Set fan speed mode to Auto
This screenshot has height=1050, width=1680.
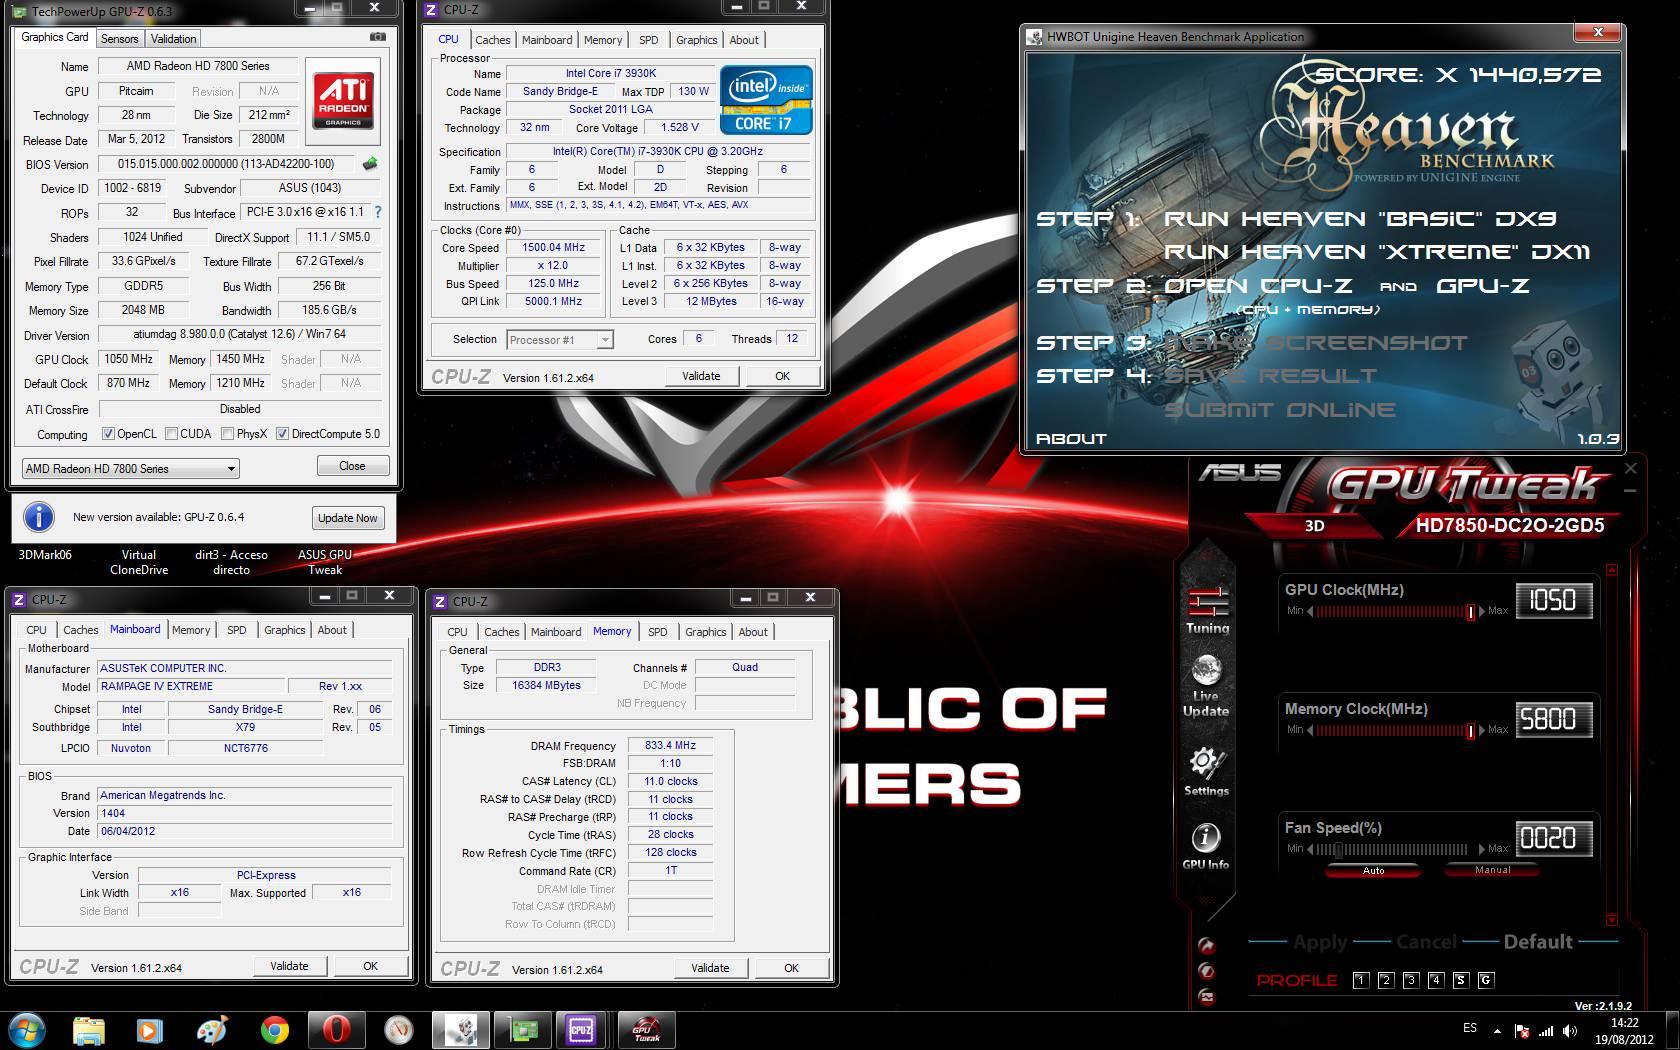[x=1374, y=870]
